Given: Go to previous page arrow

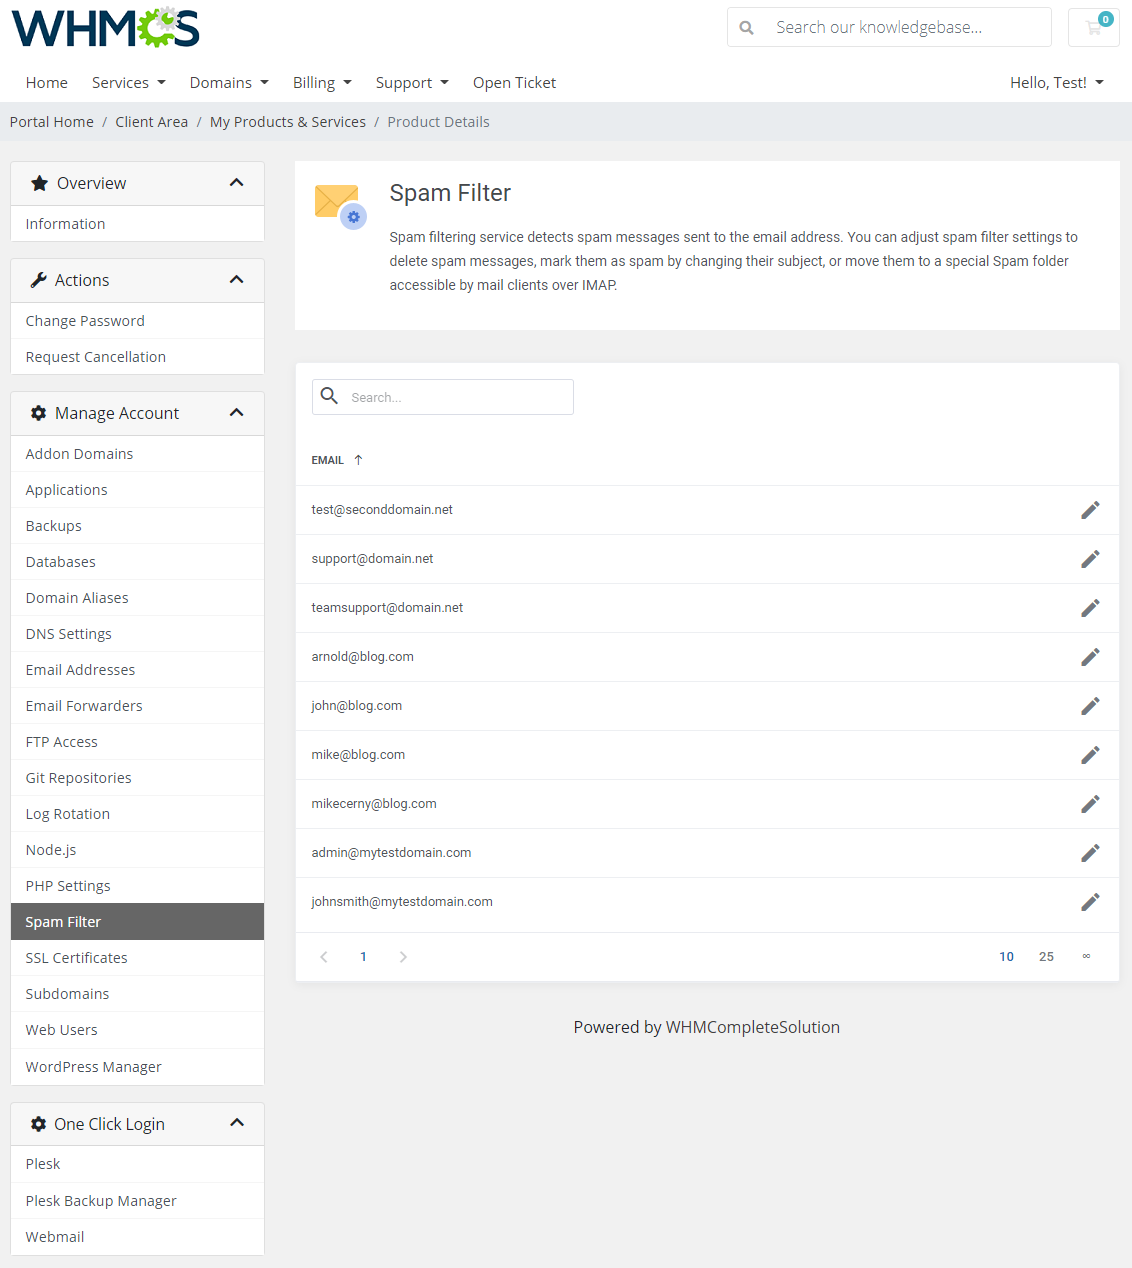Looking at the screenshot, I should [x=324, y=957].
